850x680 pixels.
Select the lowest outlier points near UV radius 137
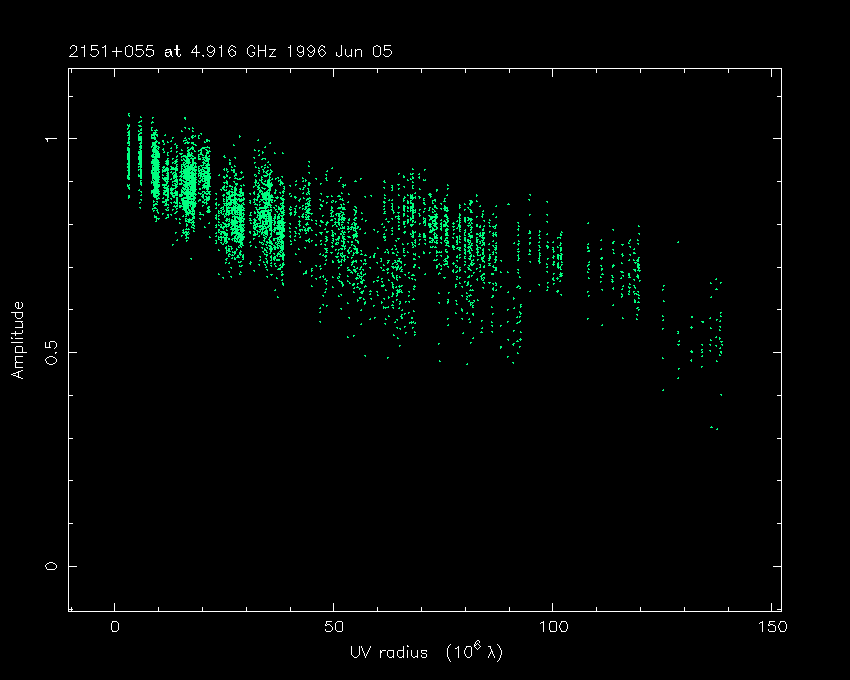click(714, 428)
